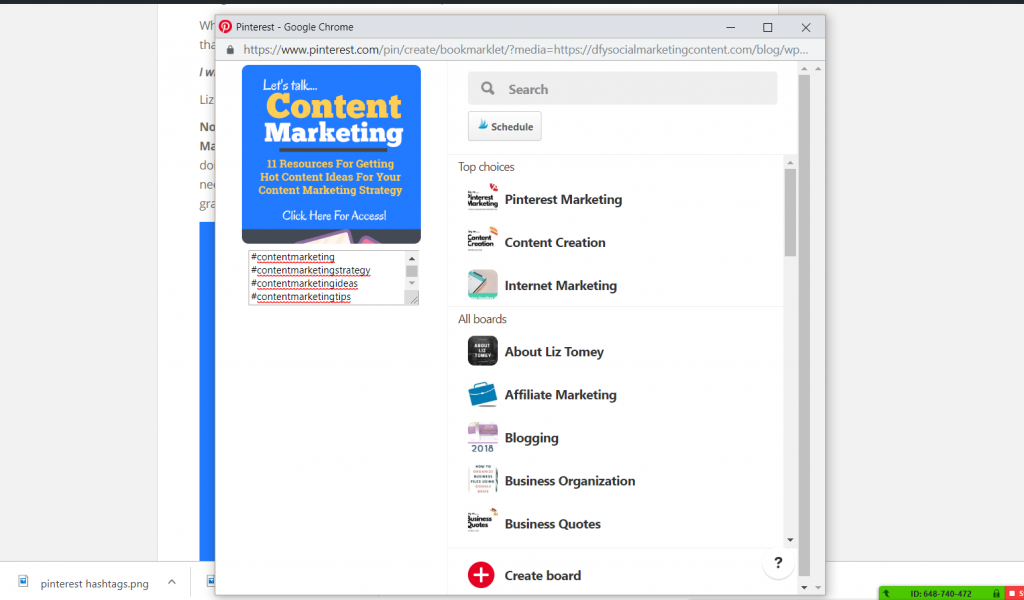Click the Tailwind icon on the Schedule button

click(x=483, y=125)
